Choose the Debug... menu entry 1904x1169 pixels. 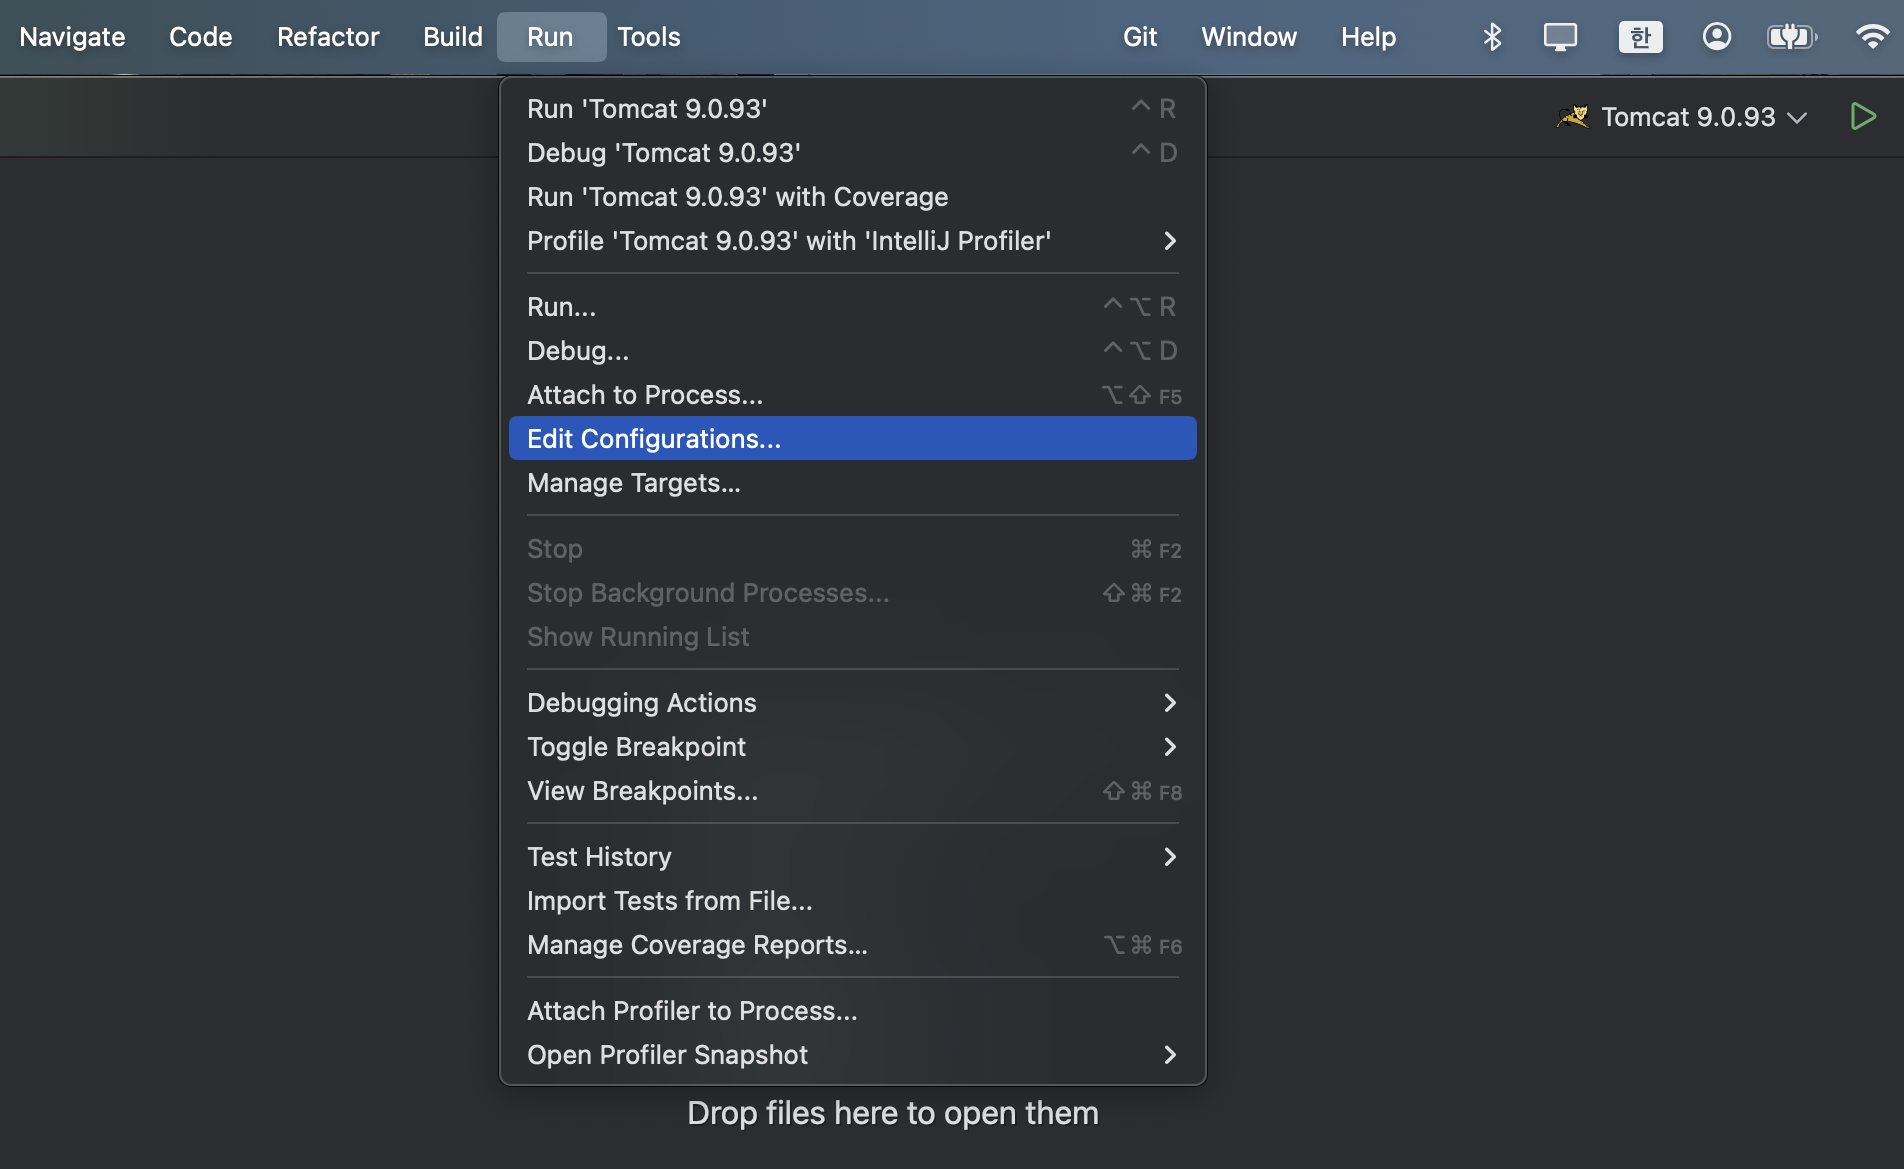(852, 351)
